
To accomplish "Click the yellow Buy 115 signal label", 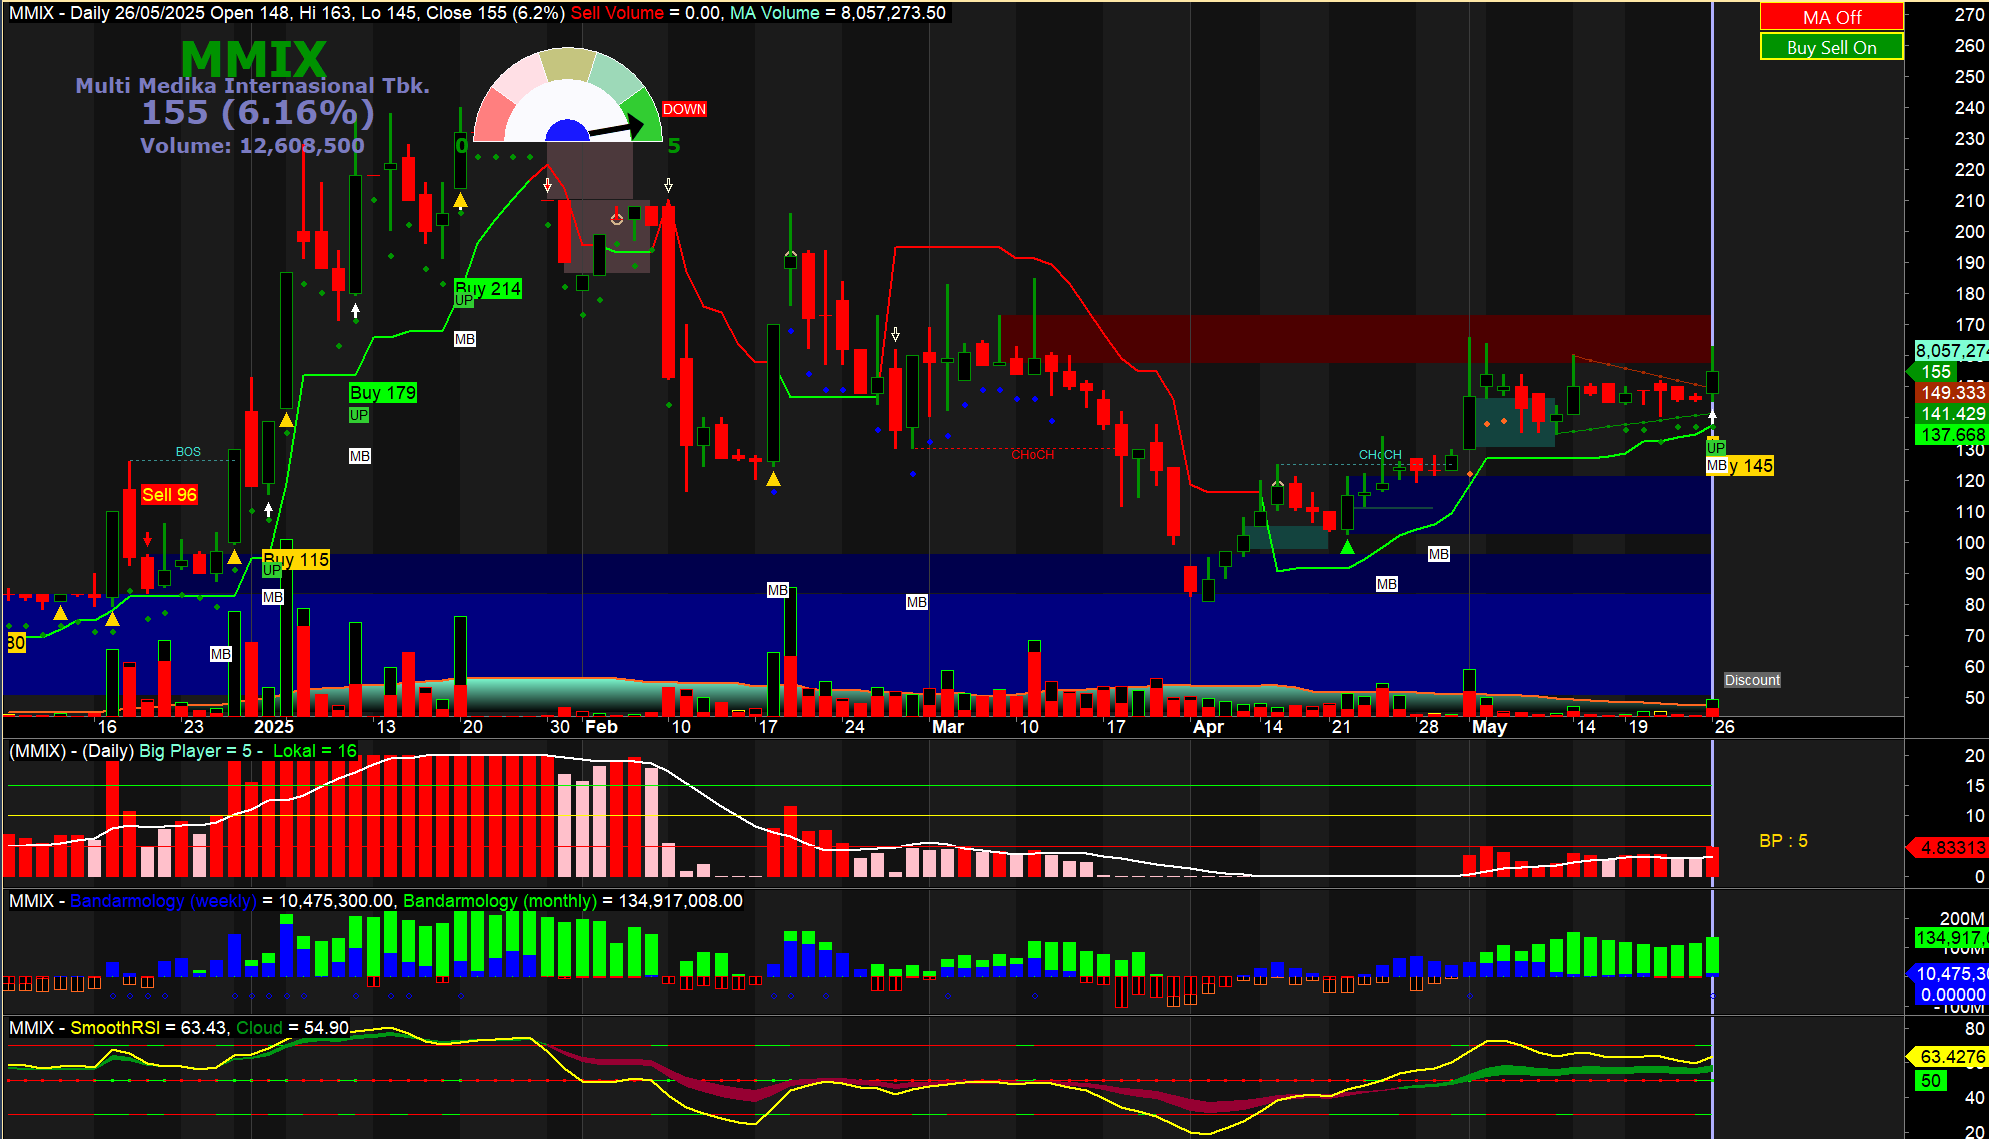I will click(297, 560).
